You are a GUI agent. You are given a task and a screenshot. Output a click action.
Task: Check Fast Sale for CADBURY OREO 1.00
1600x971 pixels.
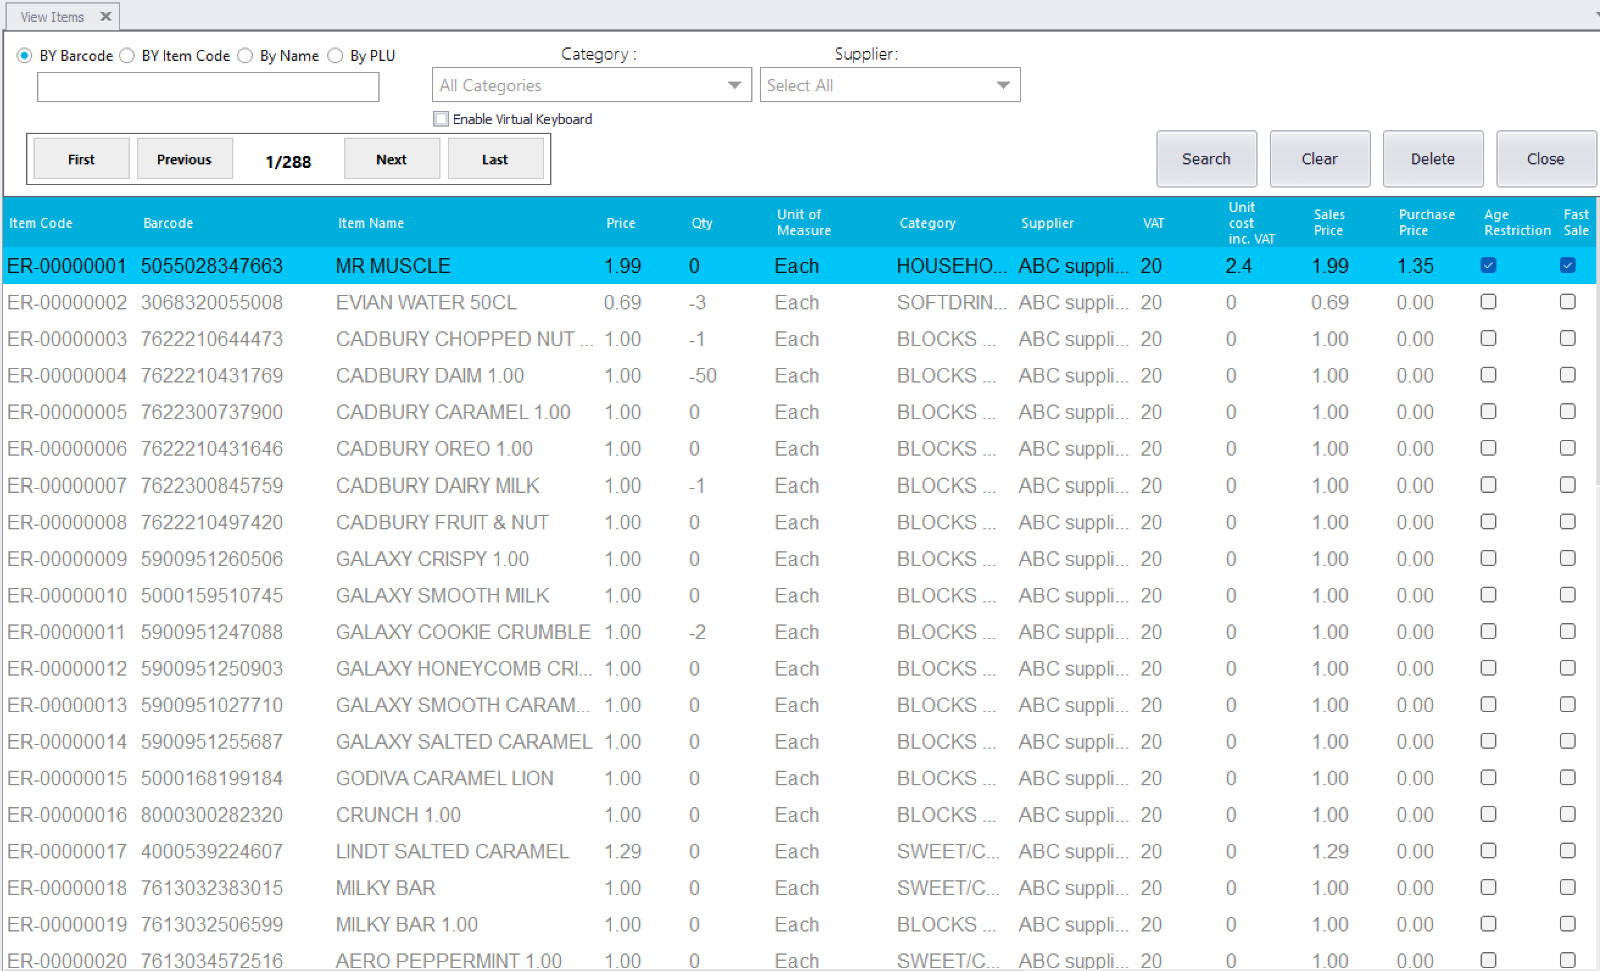[1567, 448]
